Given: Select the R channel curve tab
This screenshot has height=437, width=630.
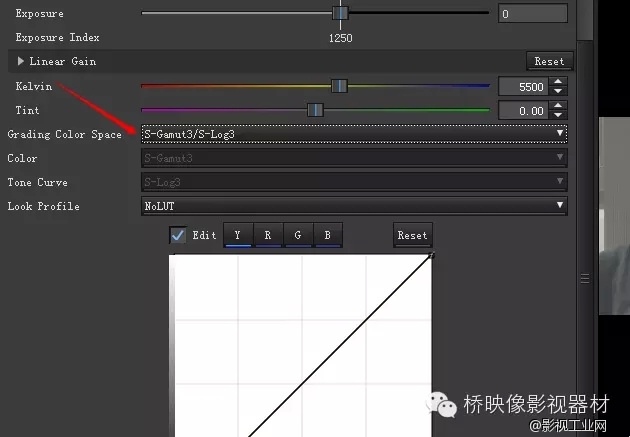Looking at the screenshot, I should coord(267,236).
